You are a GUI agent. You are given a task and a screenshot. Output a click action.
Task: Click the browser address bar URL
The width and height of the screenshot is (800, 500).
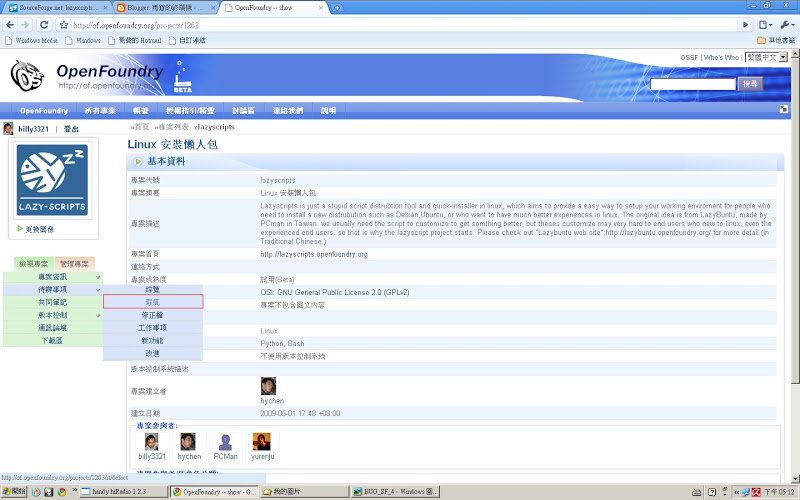(136, 25)
